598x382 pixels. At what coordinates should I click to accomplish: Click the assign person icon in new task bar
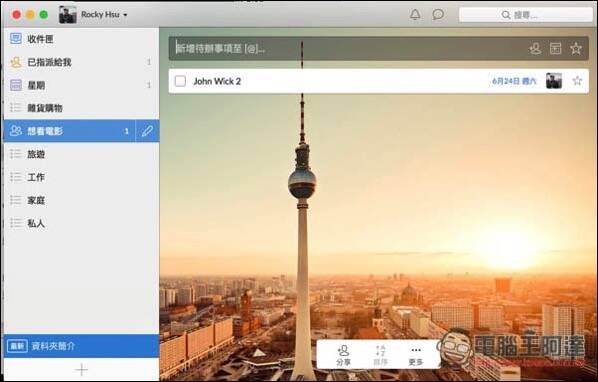[x=535, y=48]
